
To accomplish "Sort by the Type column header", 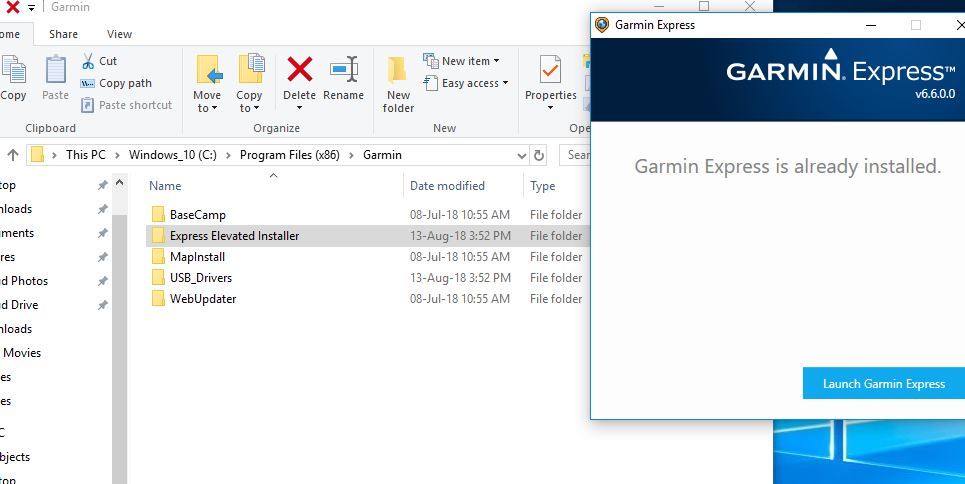I will [543, 185].
